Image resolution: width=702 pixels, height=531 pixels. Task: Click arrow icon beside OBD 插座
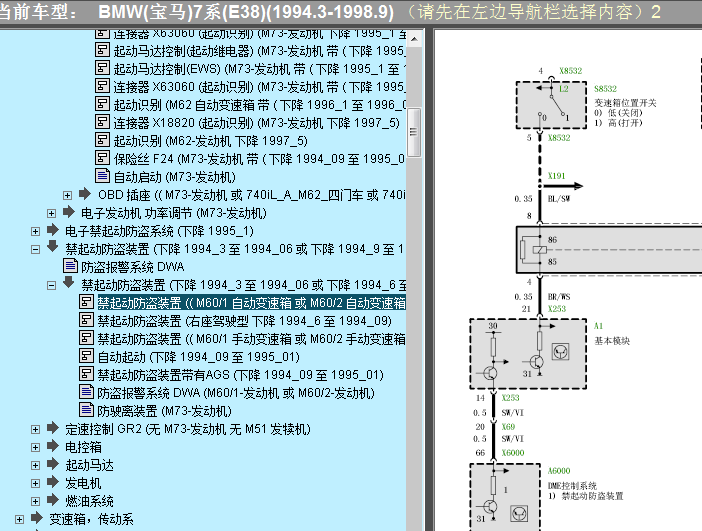[x=85, y=194]
